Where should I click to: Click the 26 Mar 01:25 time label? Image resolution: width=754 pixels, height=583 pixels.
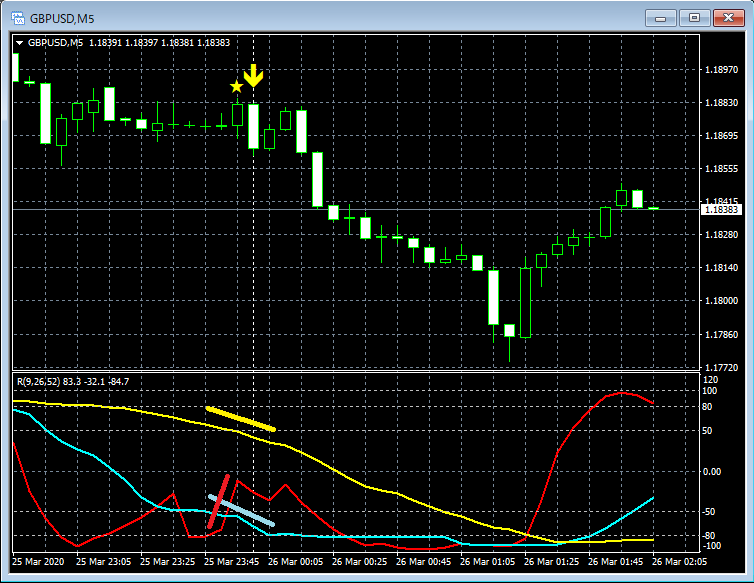551,562
